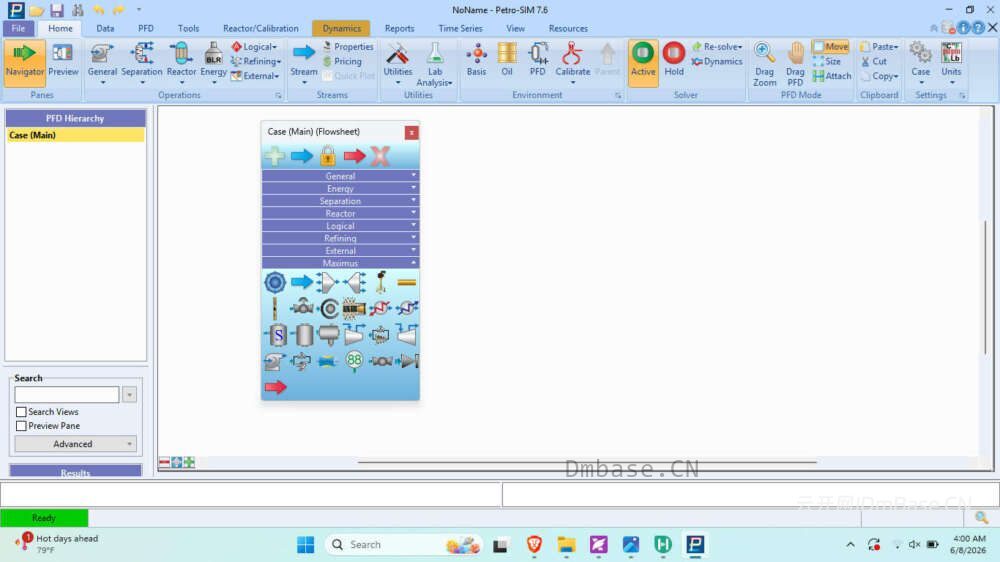Switch to the Reactor/Calibration tab

[x=260, y=28]
